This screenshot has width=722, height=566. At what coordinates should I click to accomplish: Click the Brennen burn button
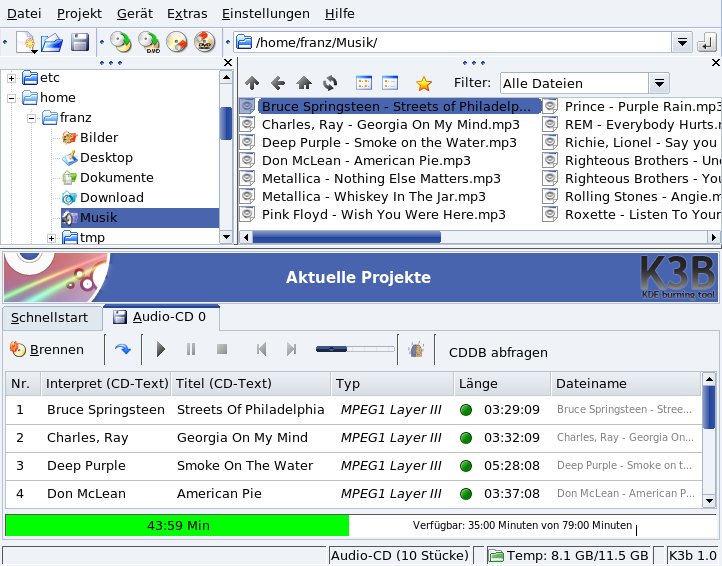[x=47, y=350]
